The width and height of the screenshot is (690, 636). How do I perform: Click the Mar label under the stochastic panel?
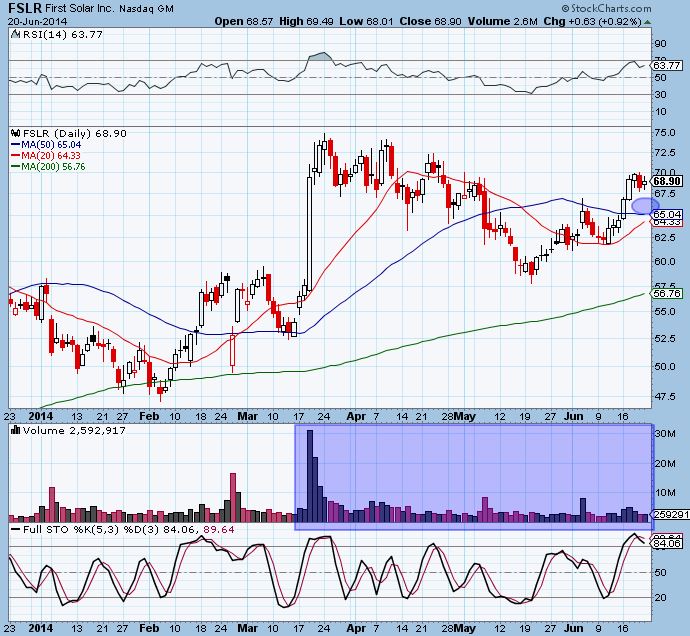pos(247,628)
